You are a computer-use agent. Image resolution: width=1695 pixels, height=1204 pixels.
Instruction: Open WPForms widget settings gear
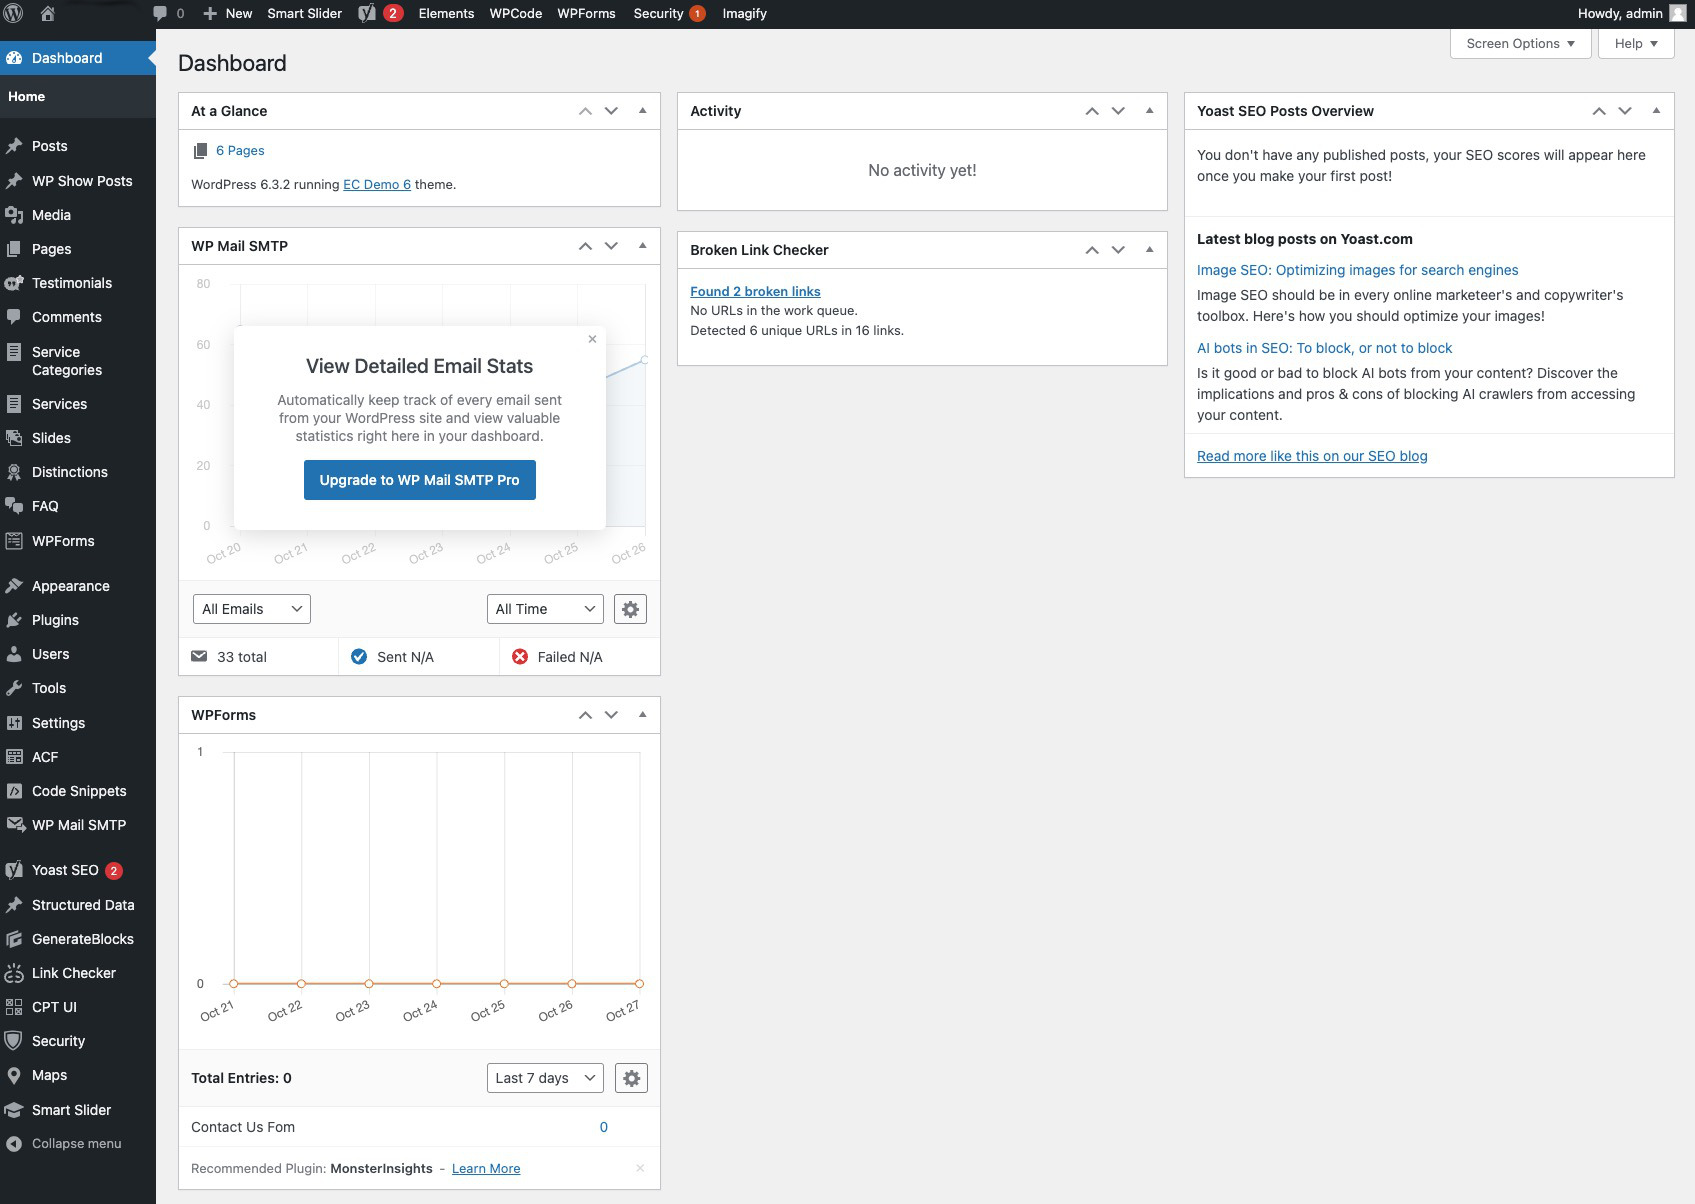tap(631, 1078)
